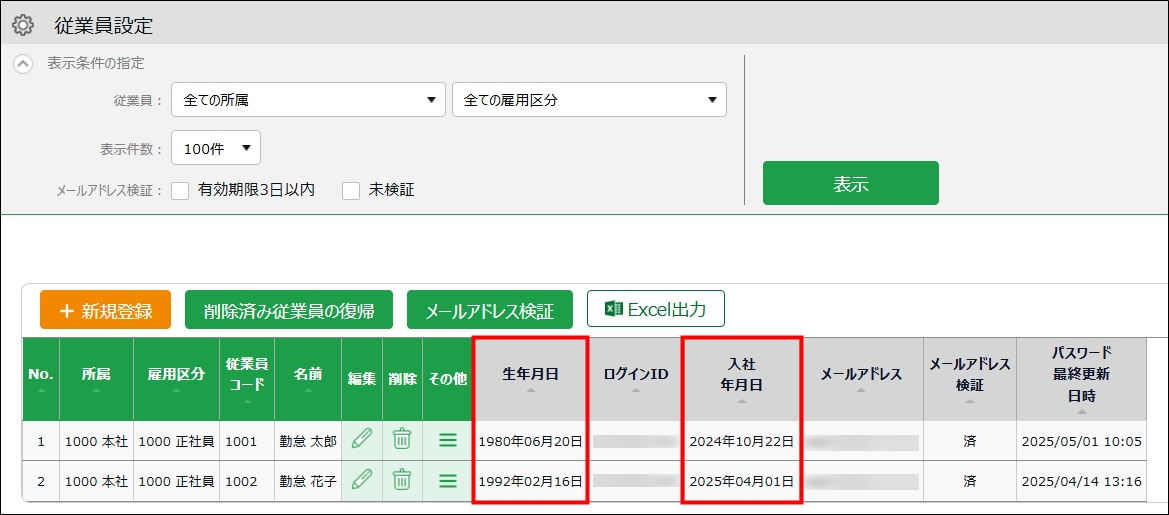Sort by the 雇用区分 column header
Image resolution: width=1169 pixels, height=515 pixels.
click(177, 379)
